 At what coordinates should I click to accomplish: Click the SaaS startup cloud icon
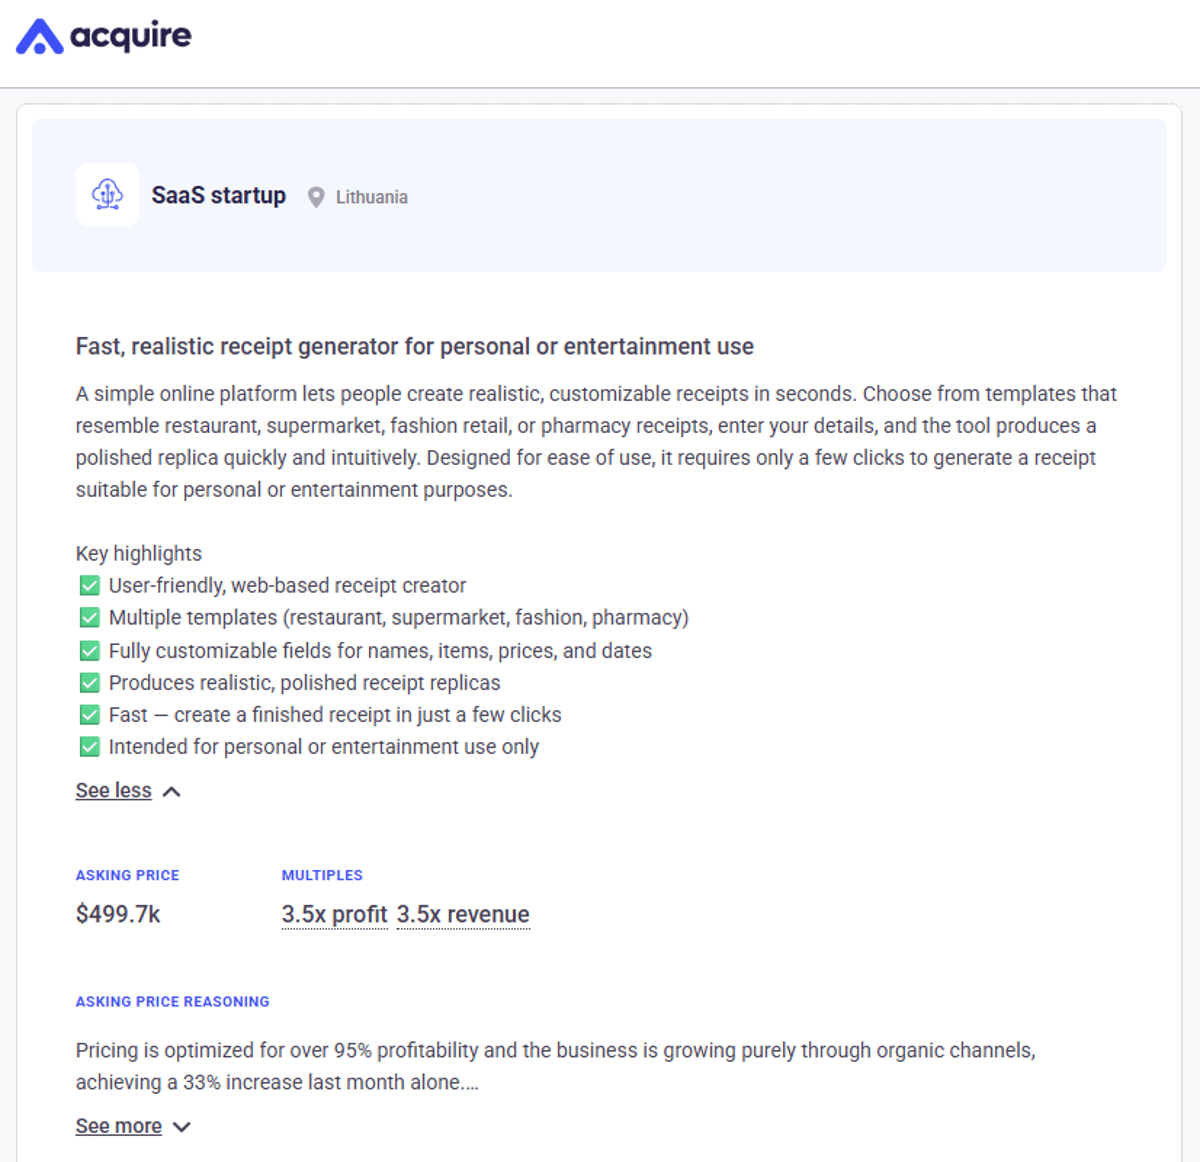(x=107, y=195)
